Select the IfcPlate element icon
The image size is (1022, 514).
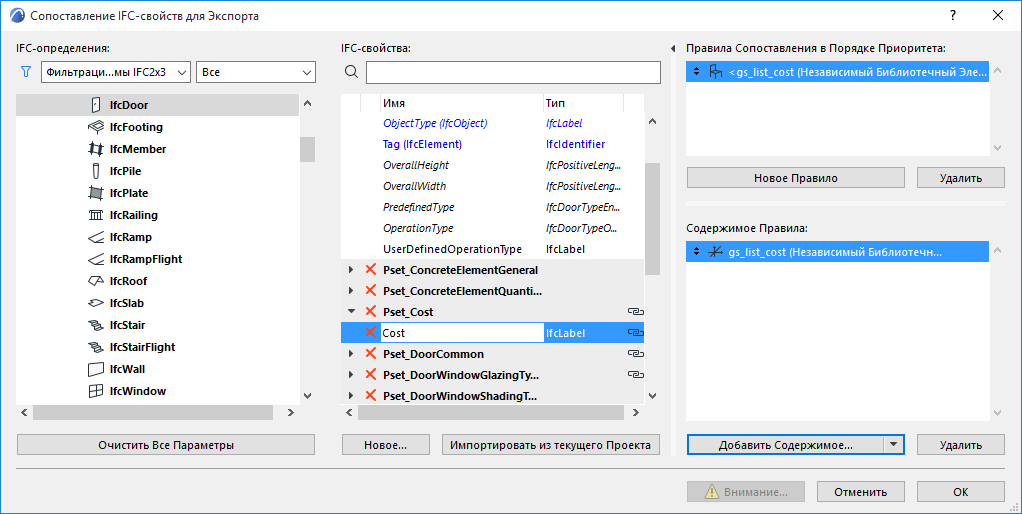(96, 193)
